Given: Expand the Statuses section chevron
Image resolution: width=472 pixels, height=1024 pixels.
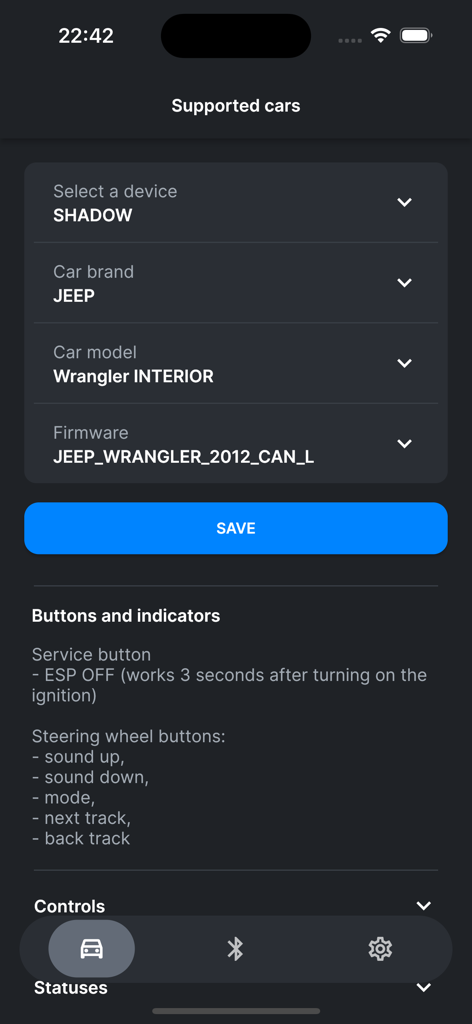Looking at the screenshot, I should click(x=424, y=987).
